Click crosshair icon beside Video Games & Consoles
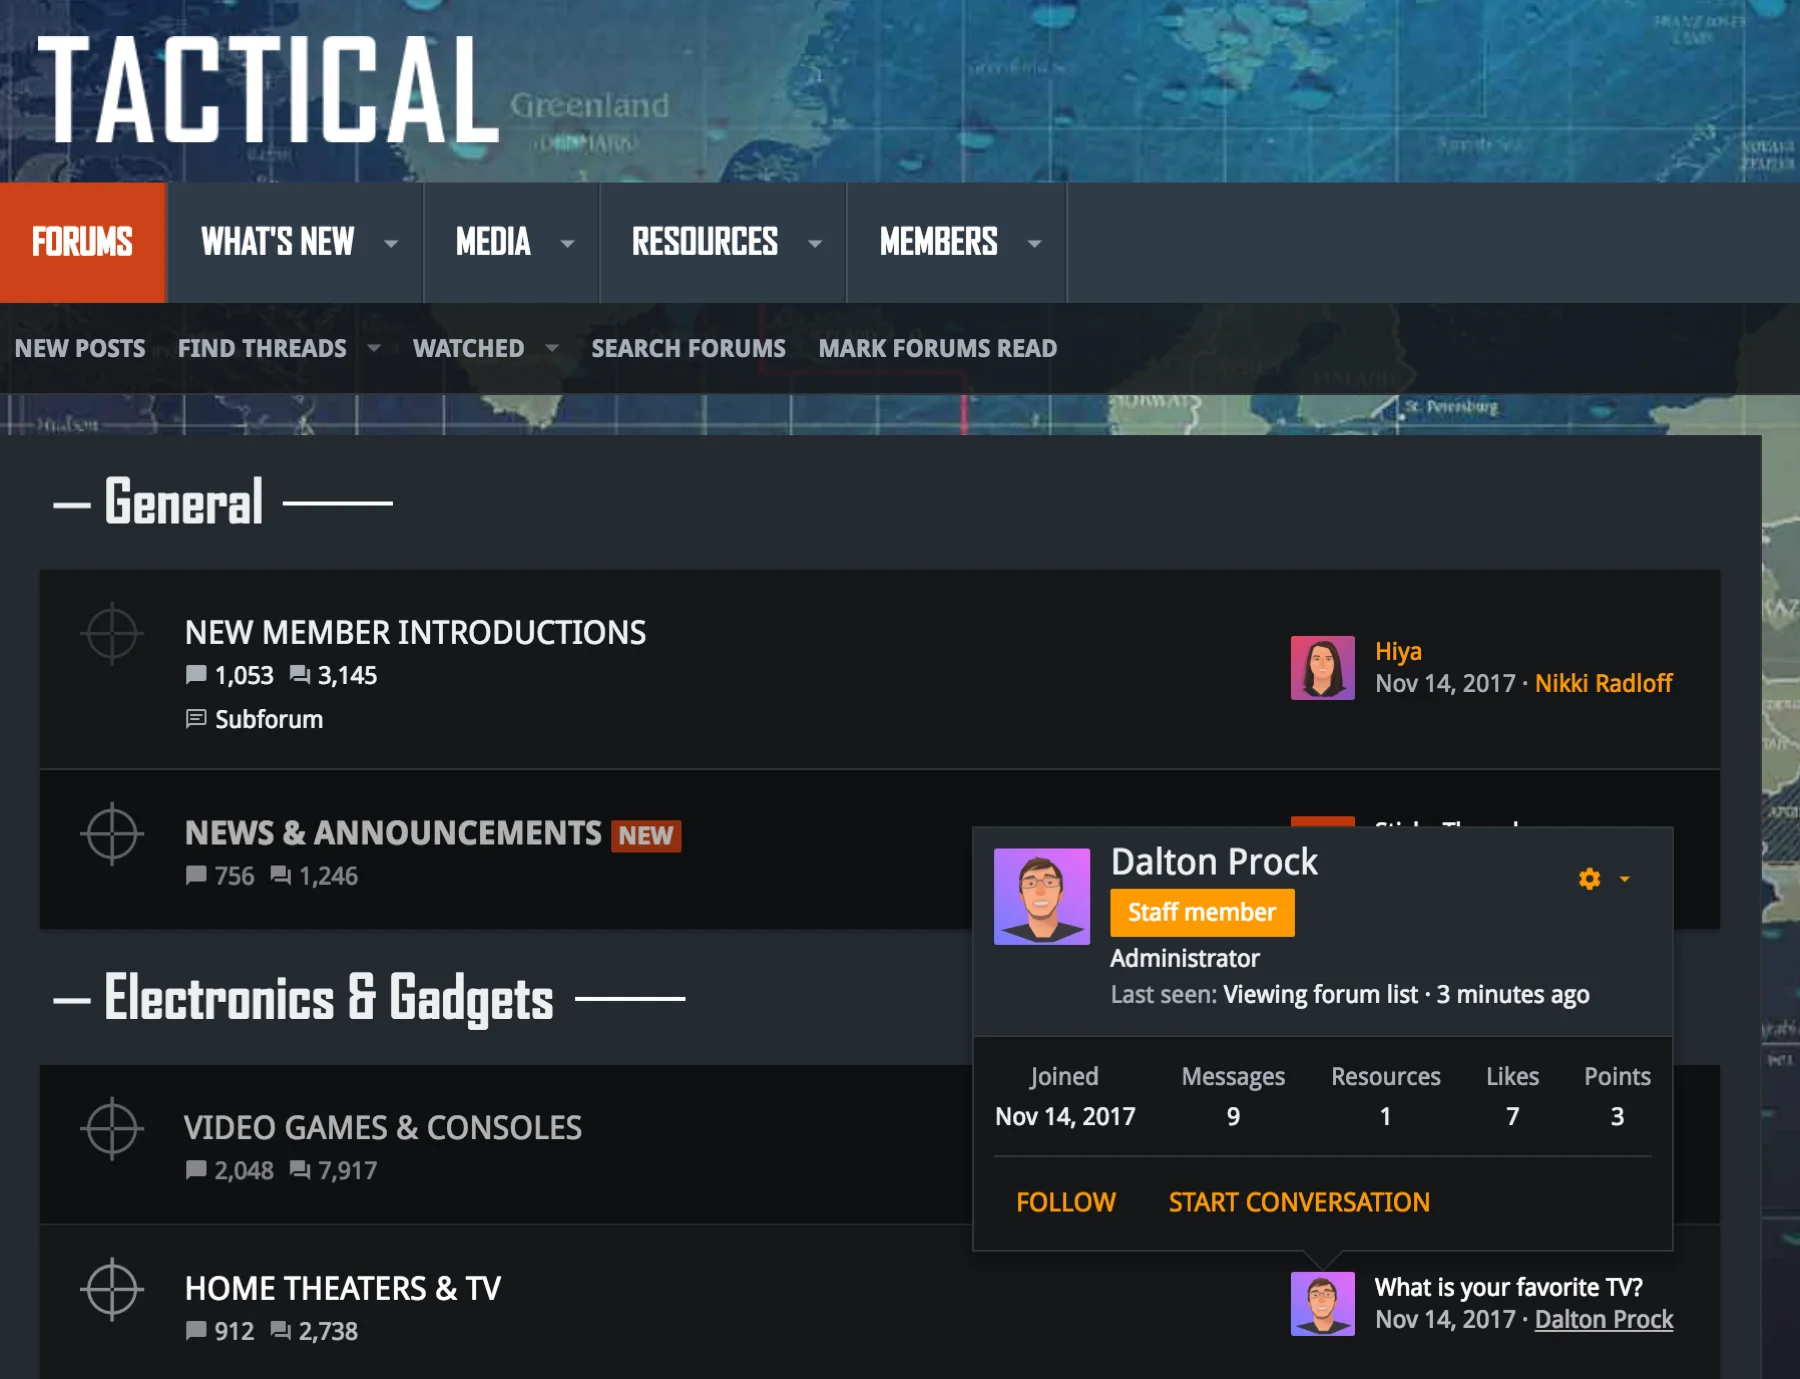 pyautogui.click(x=112, y=1129)
